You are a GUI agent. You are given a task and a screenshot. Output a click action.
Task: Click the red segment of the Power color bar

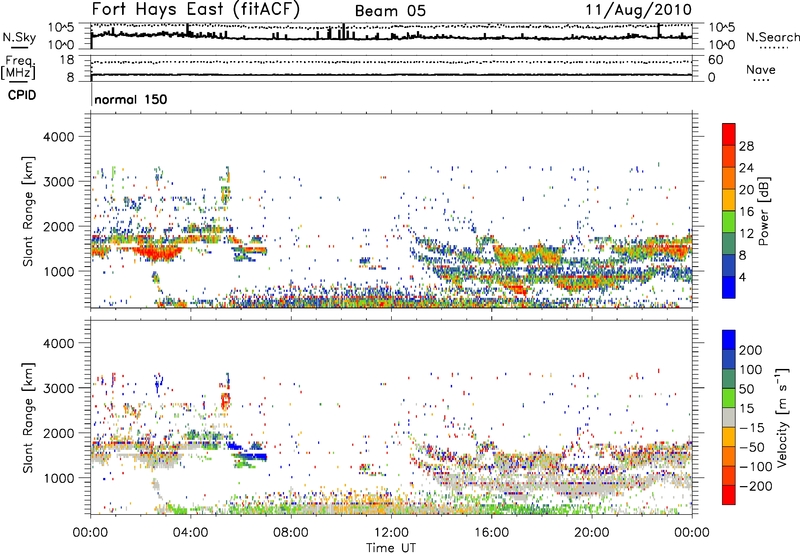coord(729,134)
